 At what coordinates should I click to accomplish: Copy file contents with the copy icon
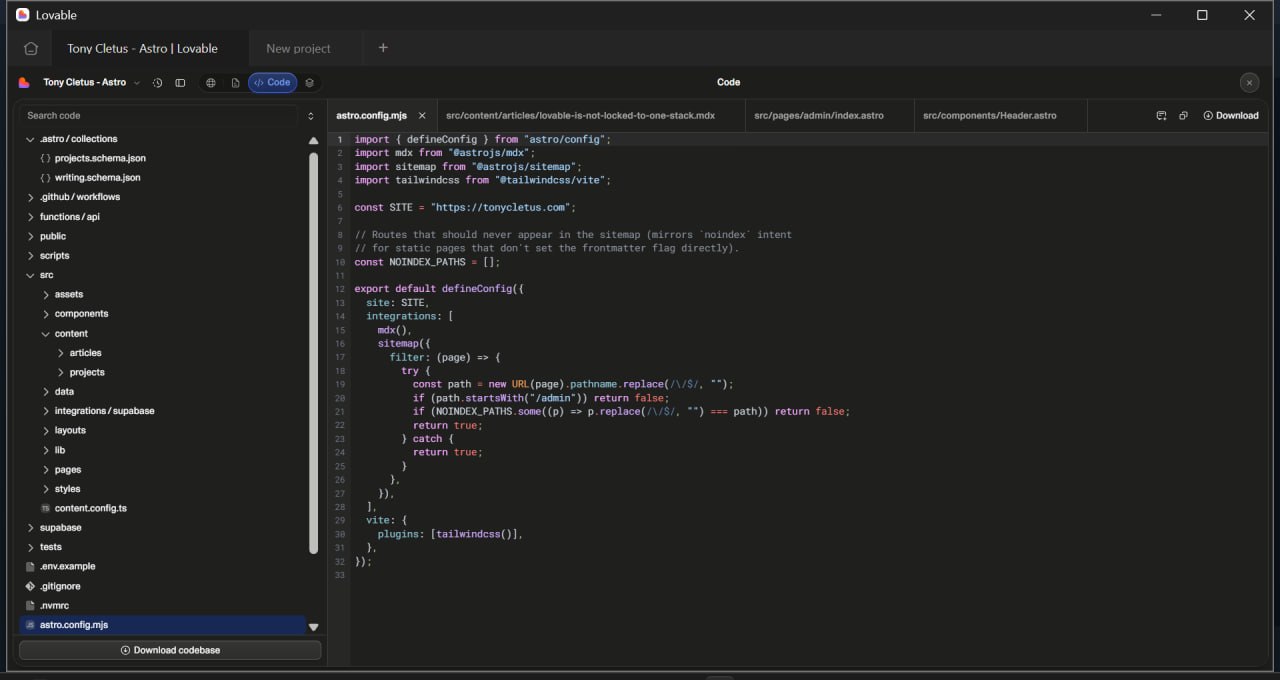(1183, 115)
